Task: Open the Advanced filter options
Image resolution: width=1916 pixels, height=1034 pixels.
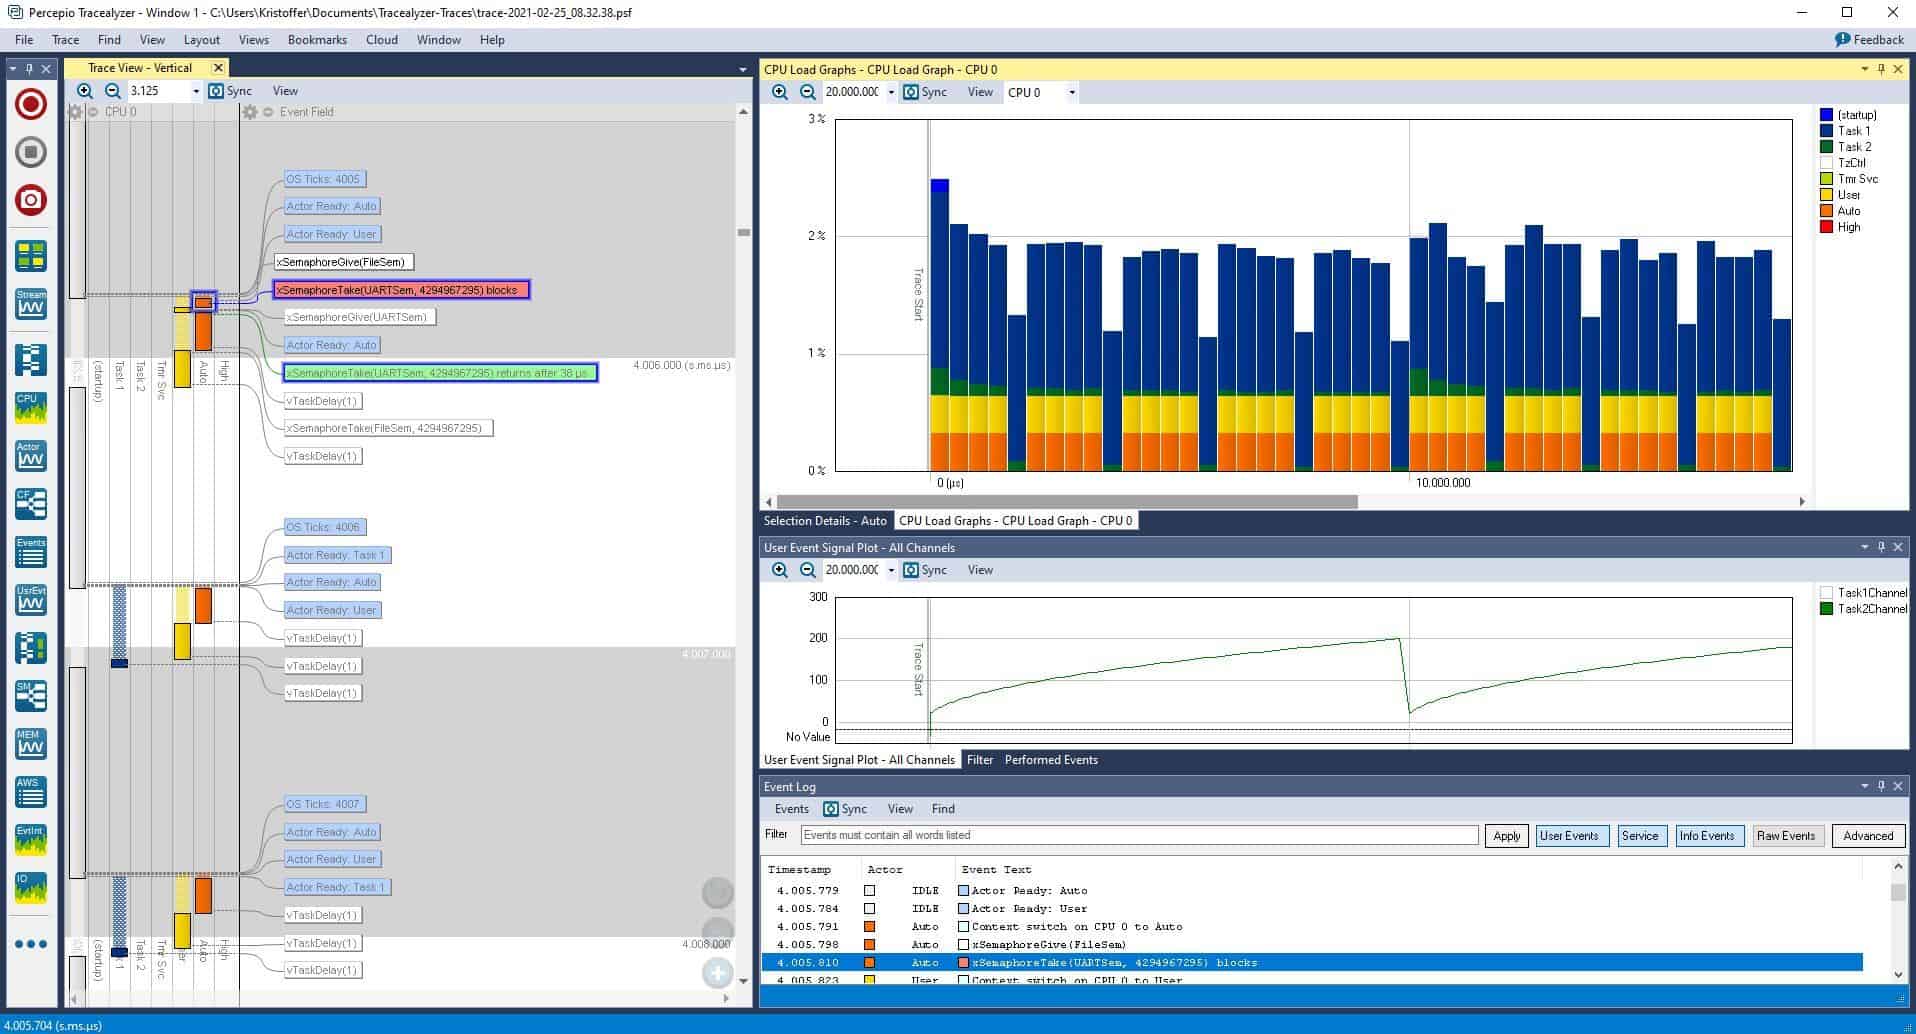Action: [1867, 836]
